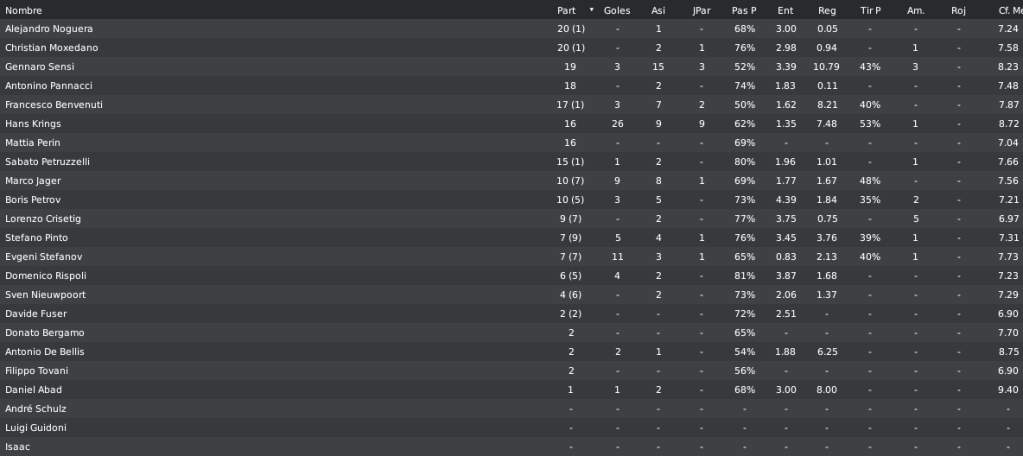Select the Gennaro Sensi row
The width and height of the screenshot is (1023, 456).
pos(512,67)
